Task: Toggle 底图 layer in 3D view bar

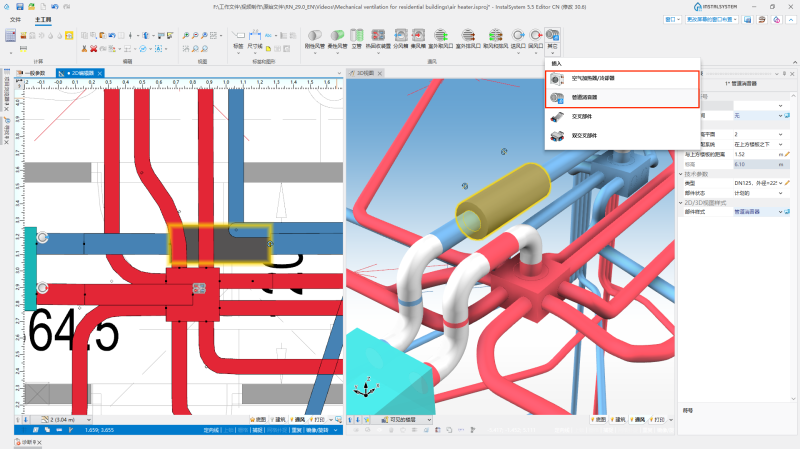Action: coord(598,419)
